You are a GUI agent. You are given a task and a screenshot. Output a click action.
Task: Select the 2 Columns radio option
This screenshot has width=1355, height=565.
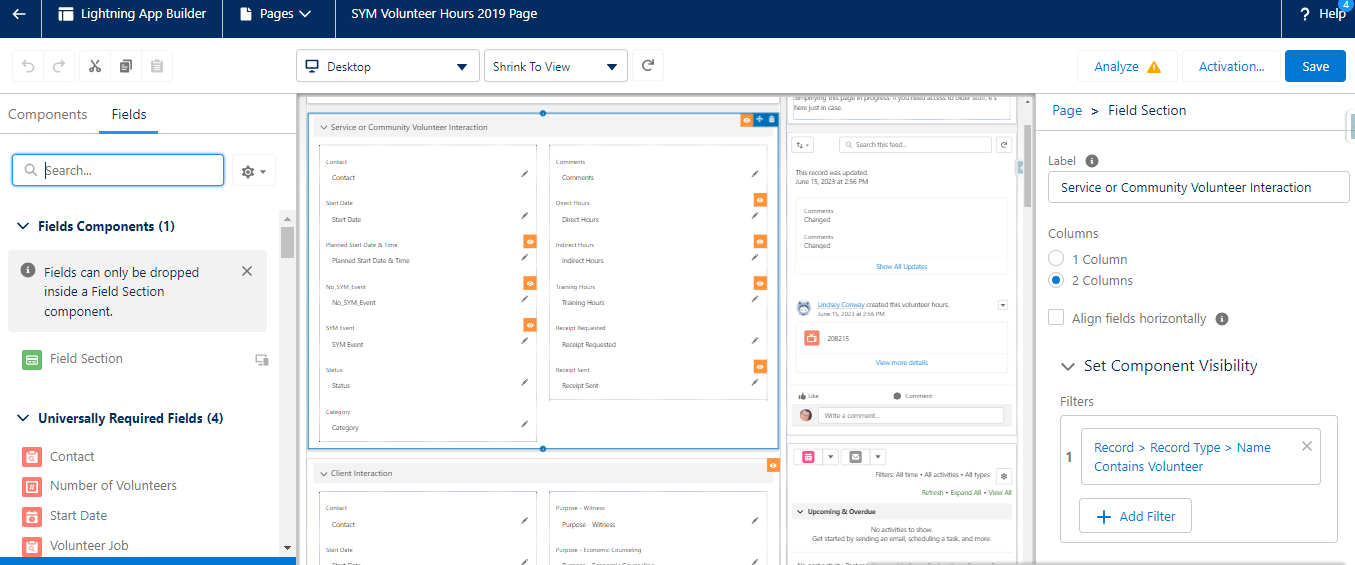(x=1056, y=281)
